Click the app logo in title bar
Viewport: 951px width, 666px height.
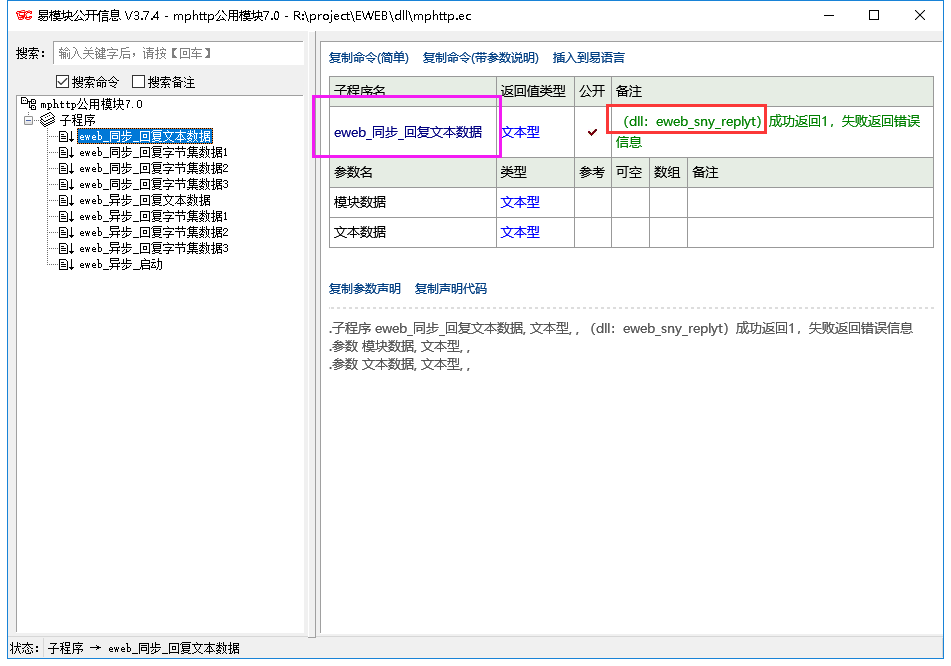point(22,15)
